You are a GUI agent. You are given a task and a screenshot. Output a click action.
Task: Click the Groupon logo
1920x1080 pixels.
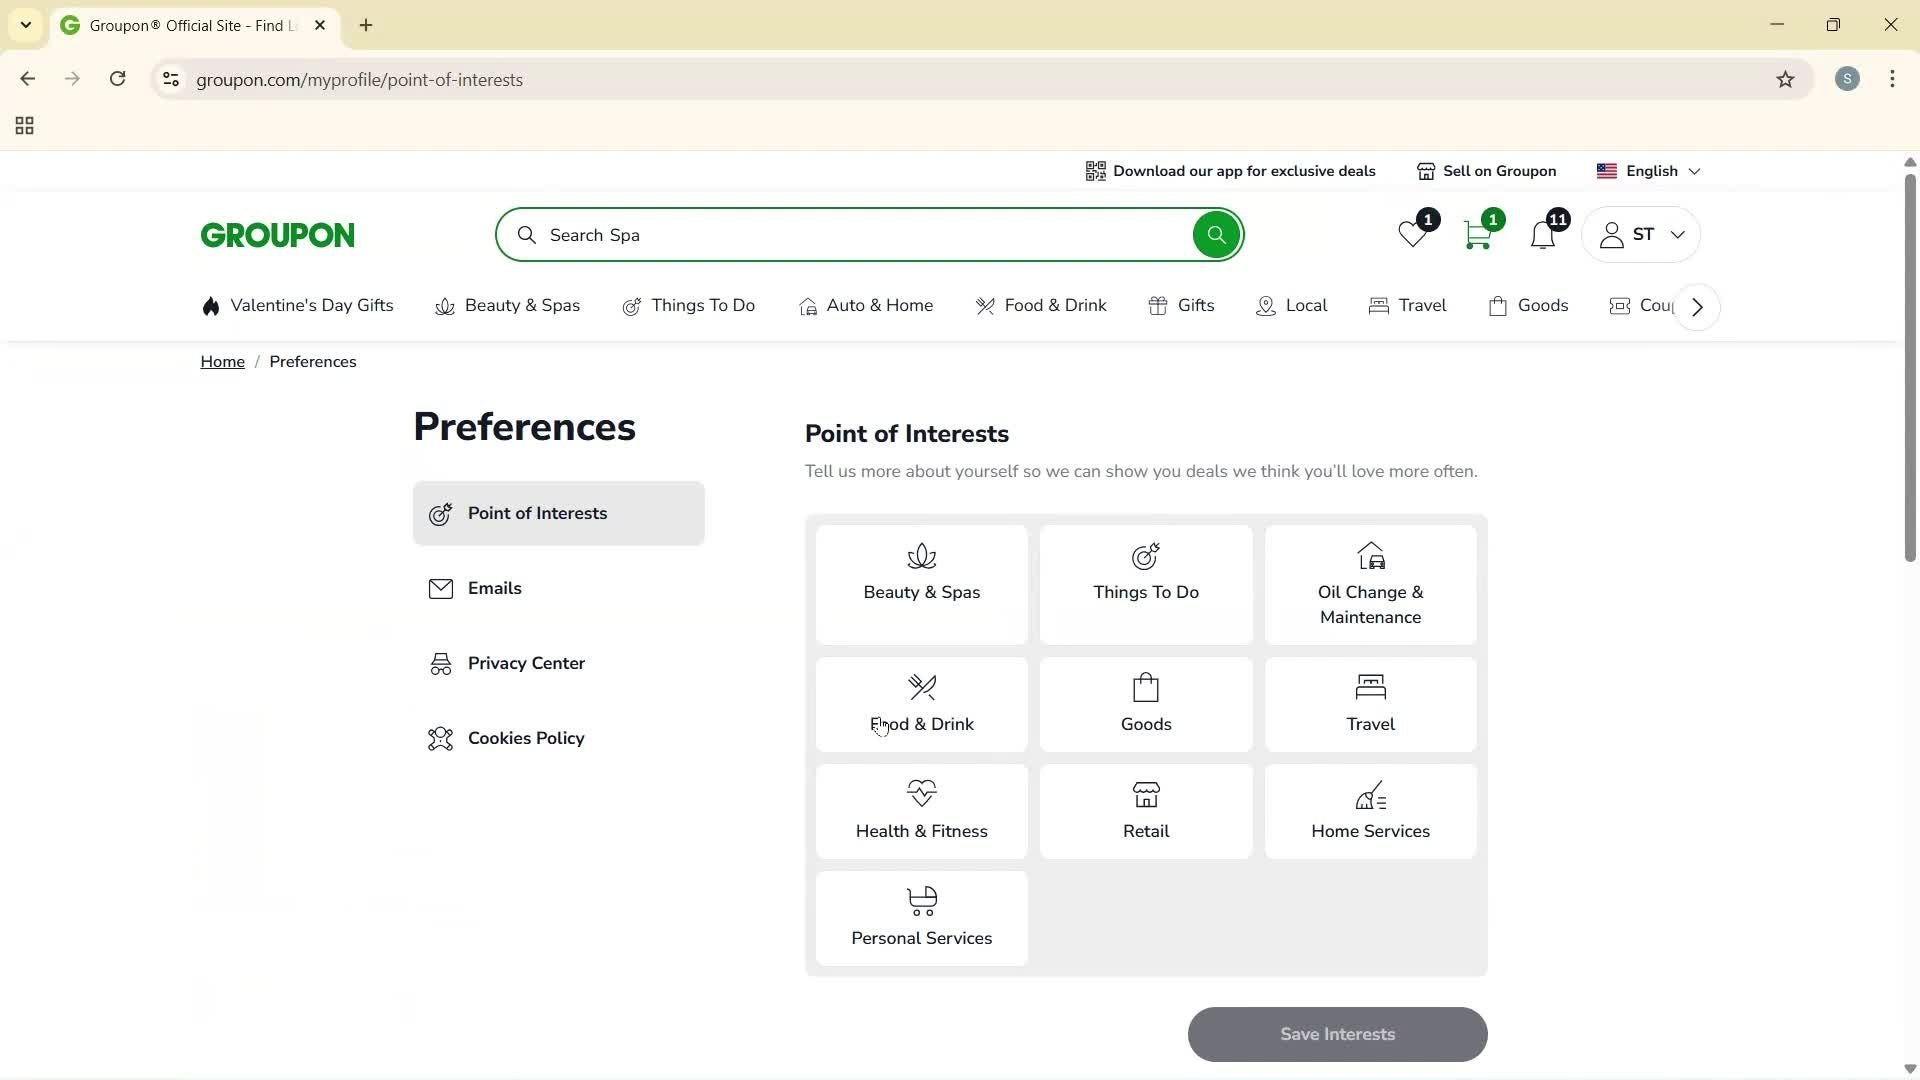(277, 234)
